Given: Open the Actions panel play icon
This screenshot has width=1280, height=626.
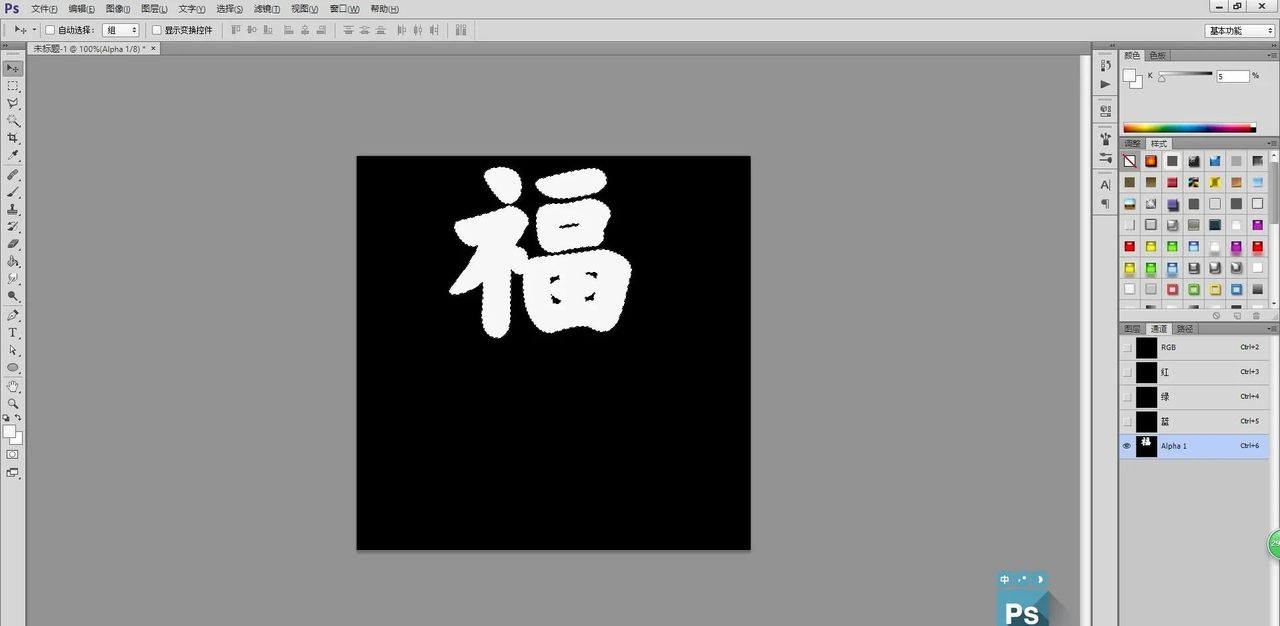Looking at the screenshot, I should [1105, 84].
